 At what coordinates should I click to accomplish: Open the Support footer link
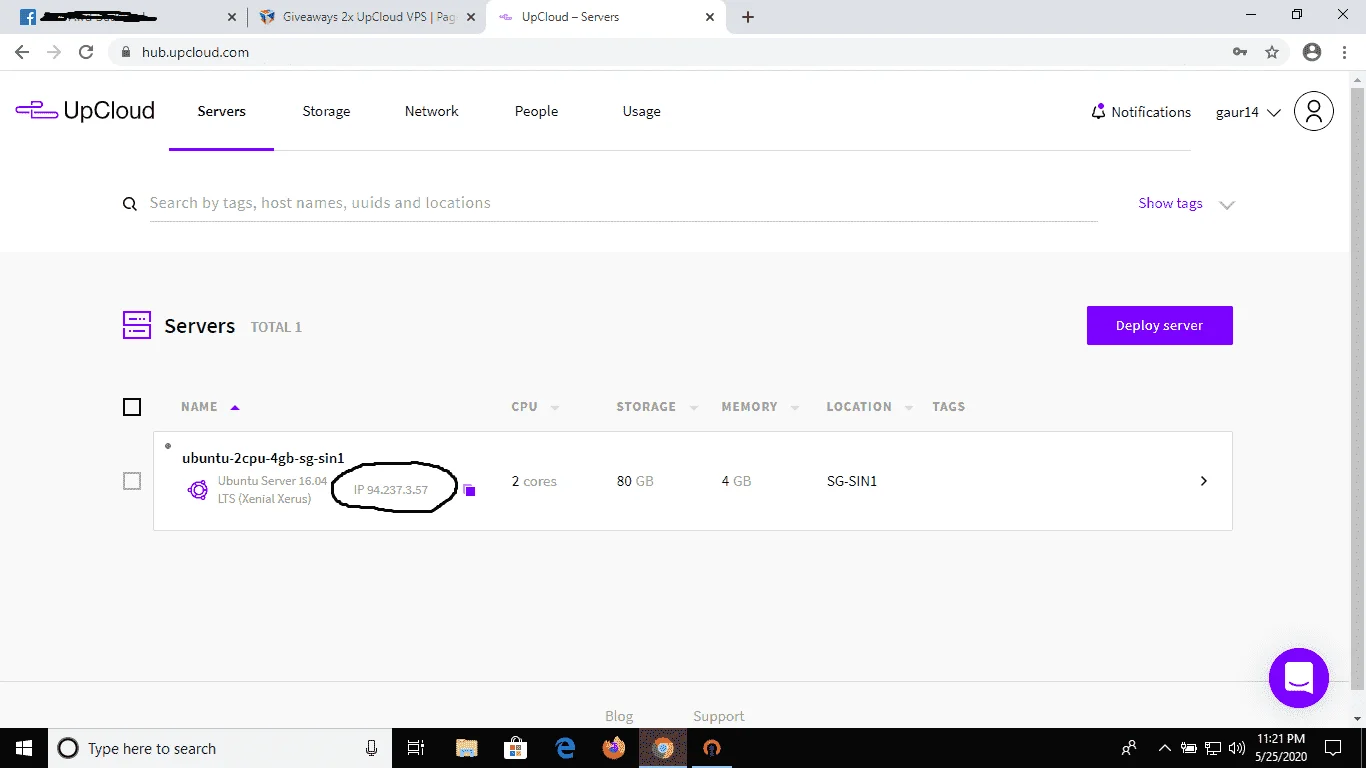[718, 716]
